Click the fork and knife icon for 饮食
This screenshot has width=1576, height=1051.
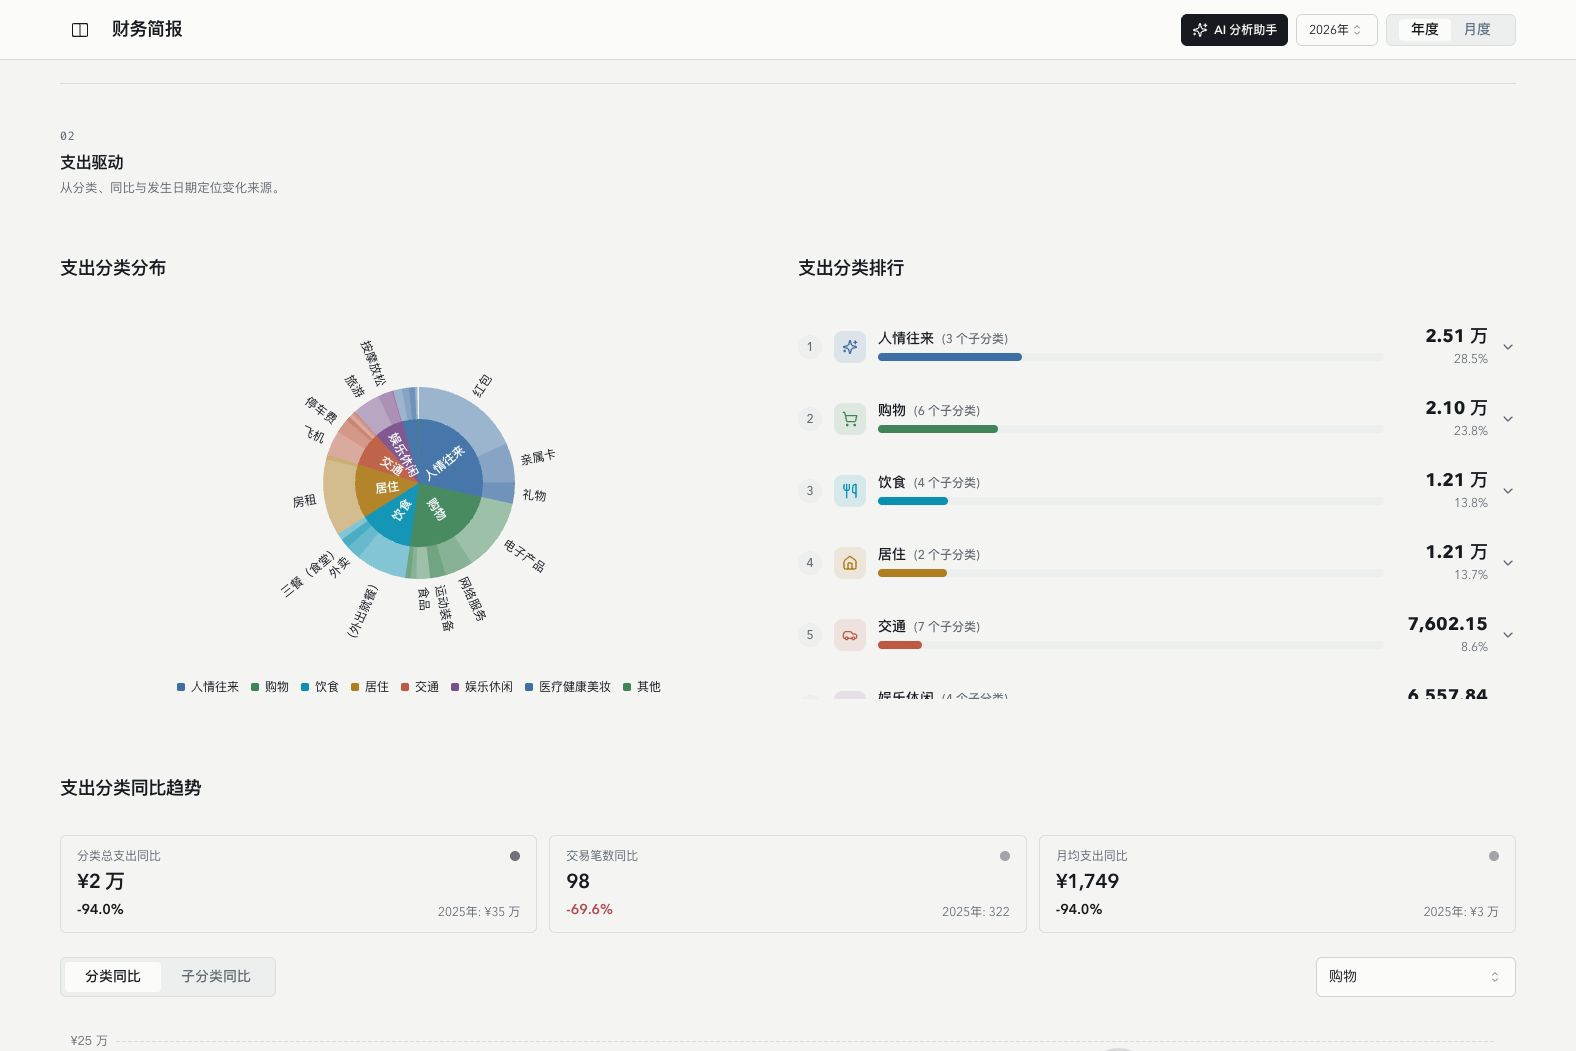tap(850, 491)
